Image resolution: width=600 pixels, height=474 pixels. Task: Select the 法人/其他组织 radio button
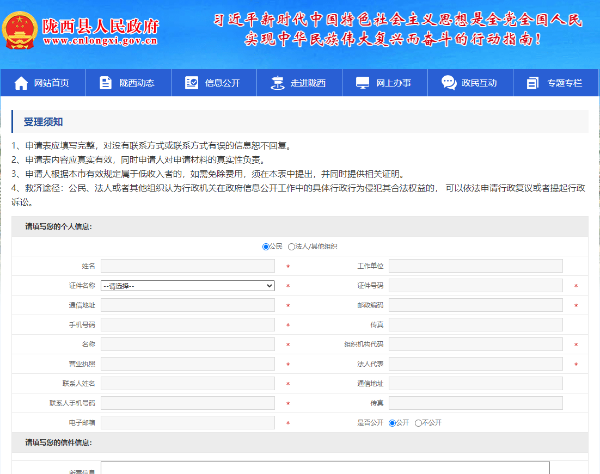pos(292,246)
